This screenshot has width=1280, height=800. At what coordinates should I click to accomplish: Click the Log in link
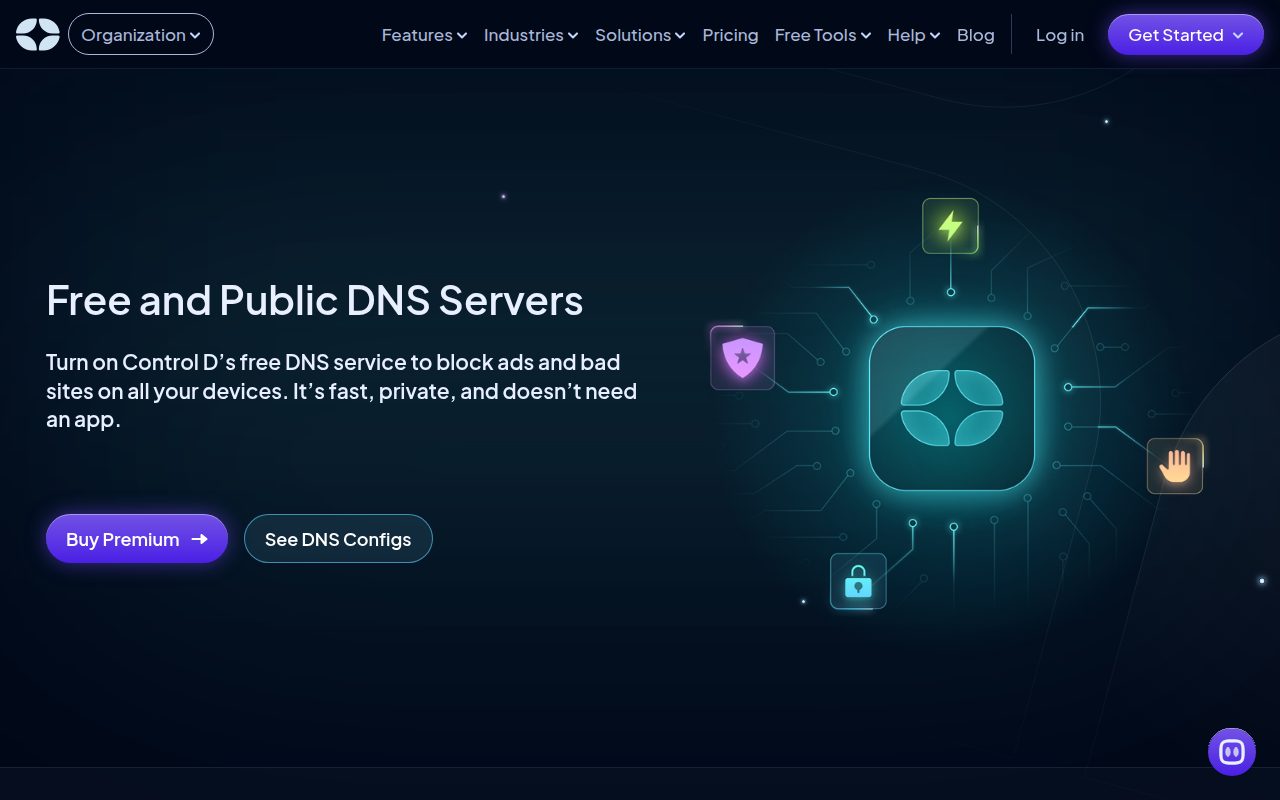[1060, 35]
